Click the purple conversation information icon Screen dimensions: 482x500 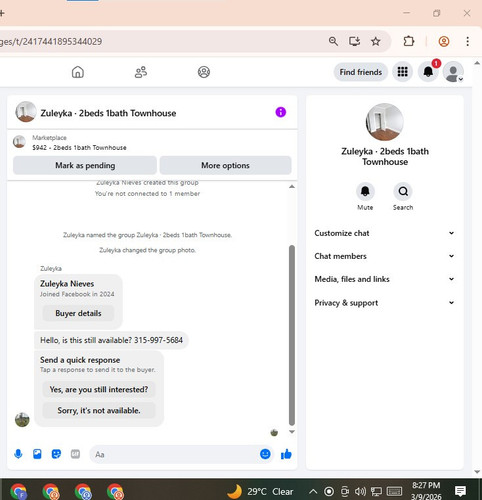[x=281, y=112]
